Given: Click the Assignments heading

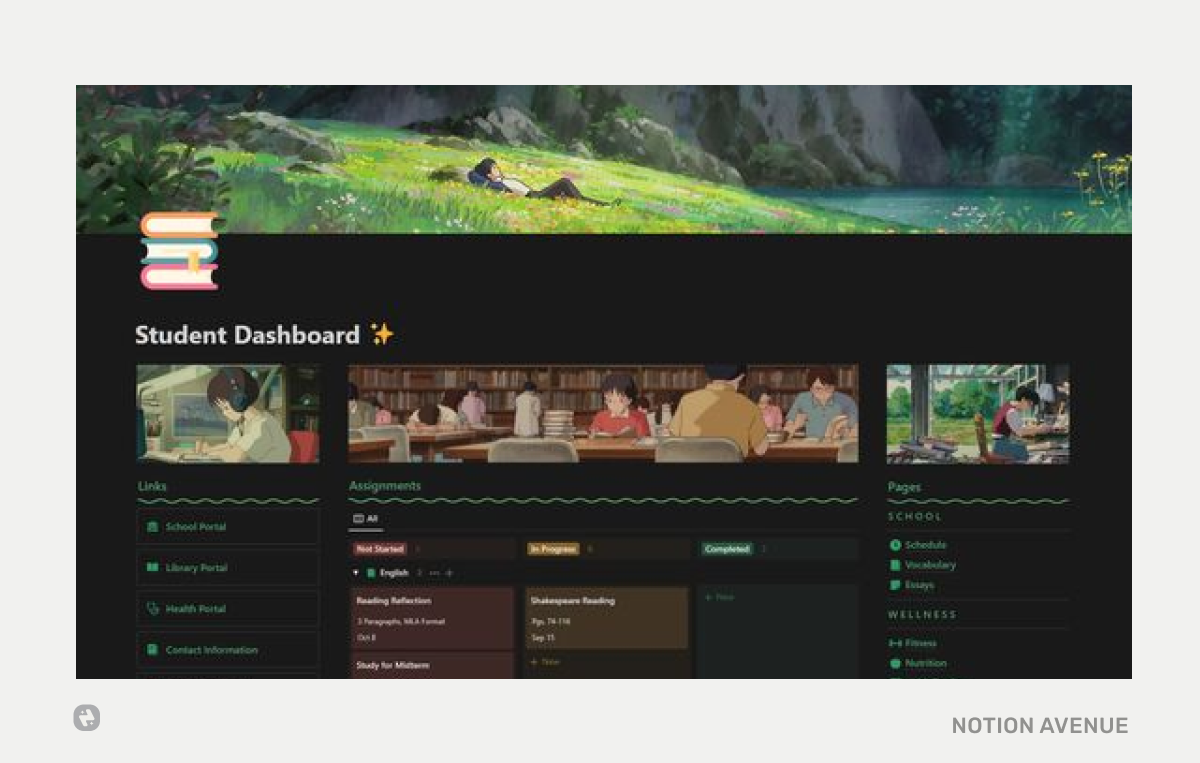Looking at the screenshot, I should tap(385, 486).
